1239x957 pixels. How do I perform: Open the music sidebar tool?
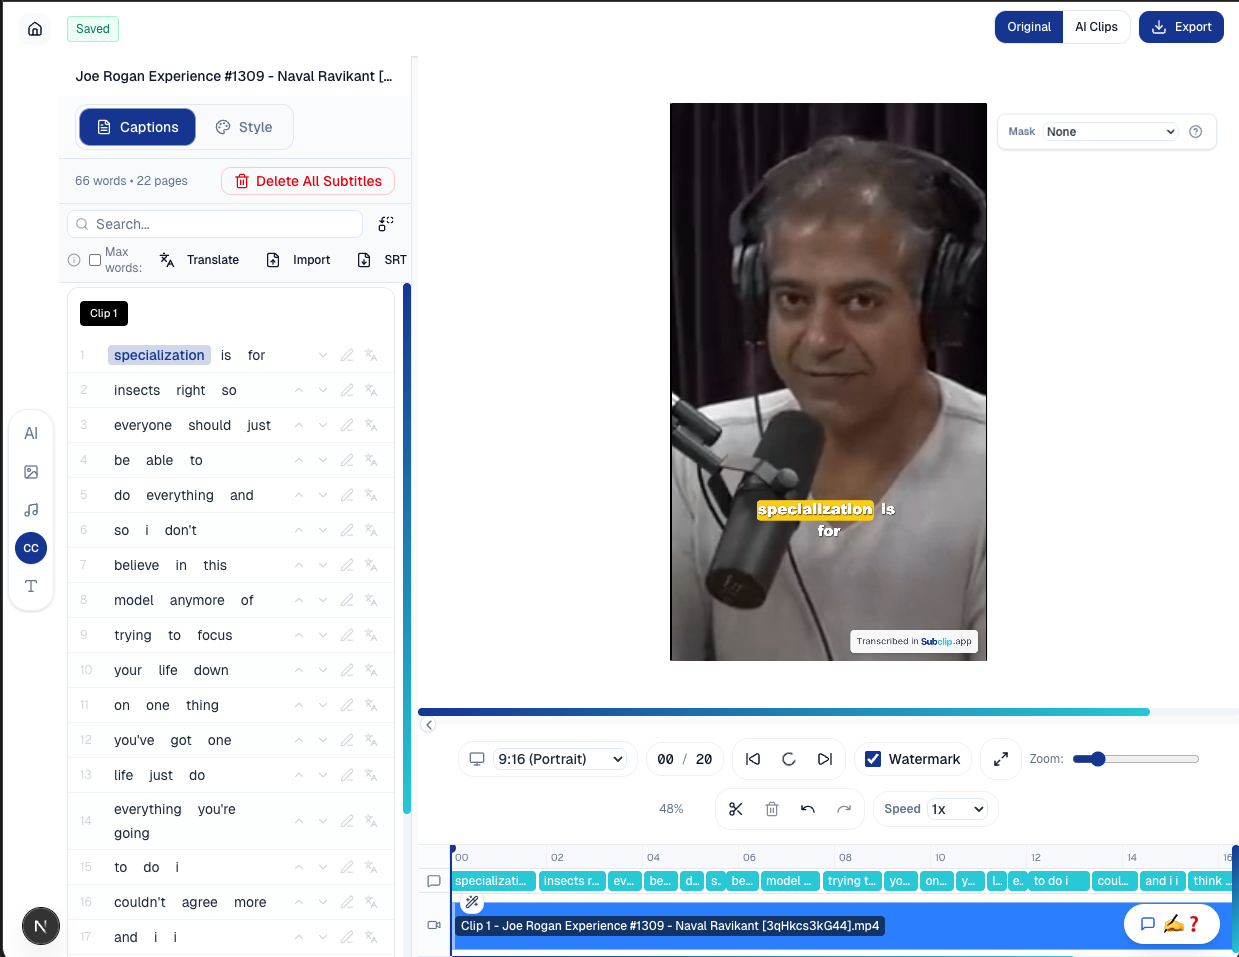[31, 510]
